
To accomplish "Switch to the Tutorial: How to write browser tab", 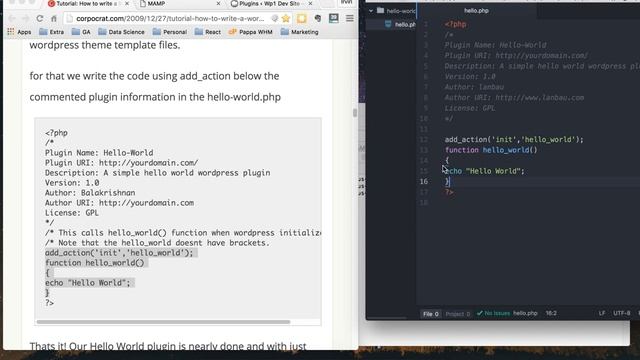I will tap(86, 4).
